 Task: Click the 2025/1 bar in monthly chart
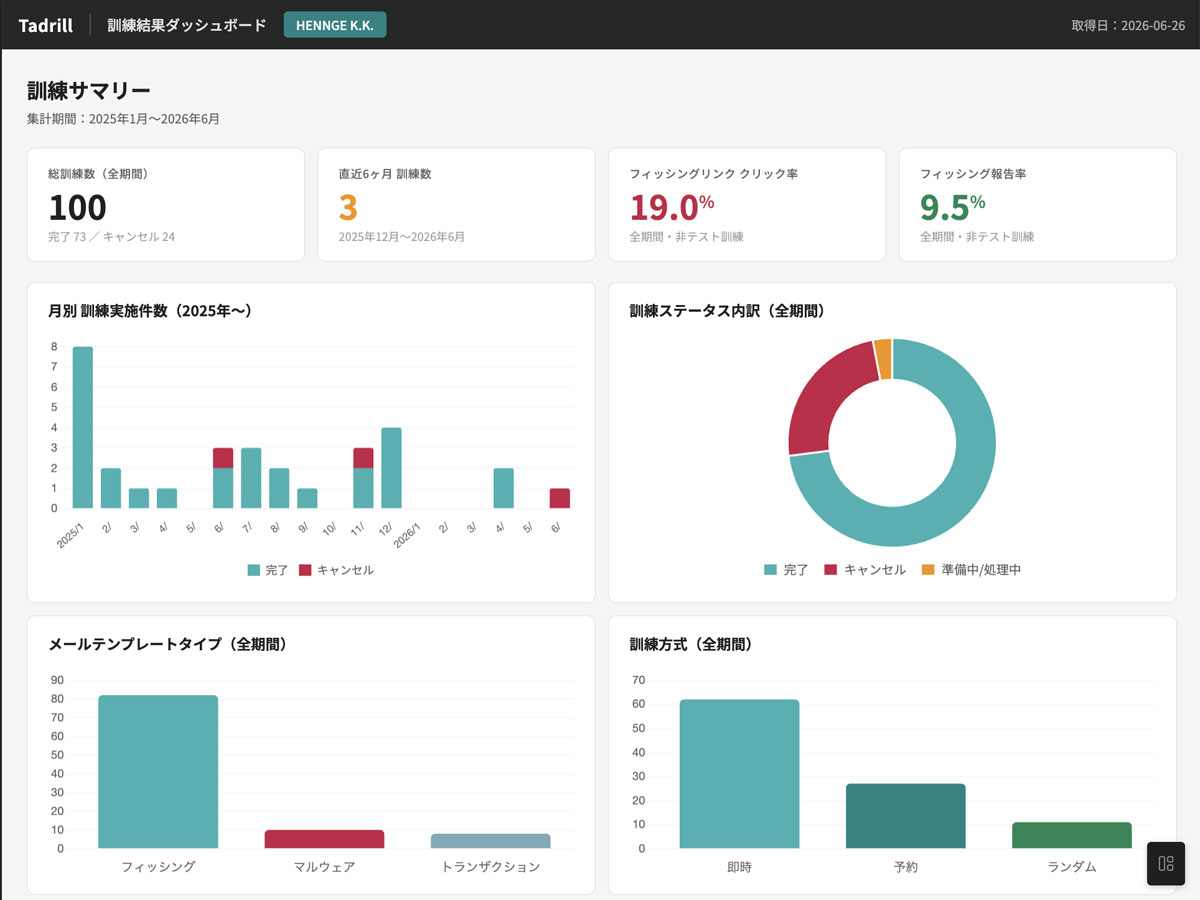tap(83, 427)
